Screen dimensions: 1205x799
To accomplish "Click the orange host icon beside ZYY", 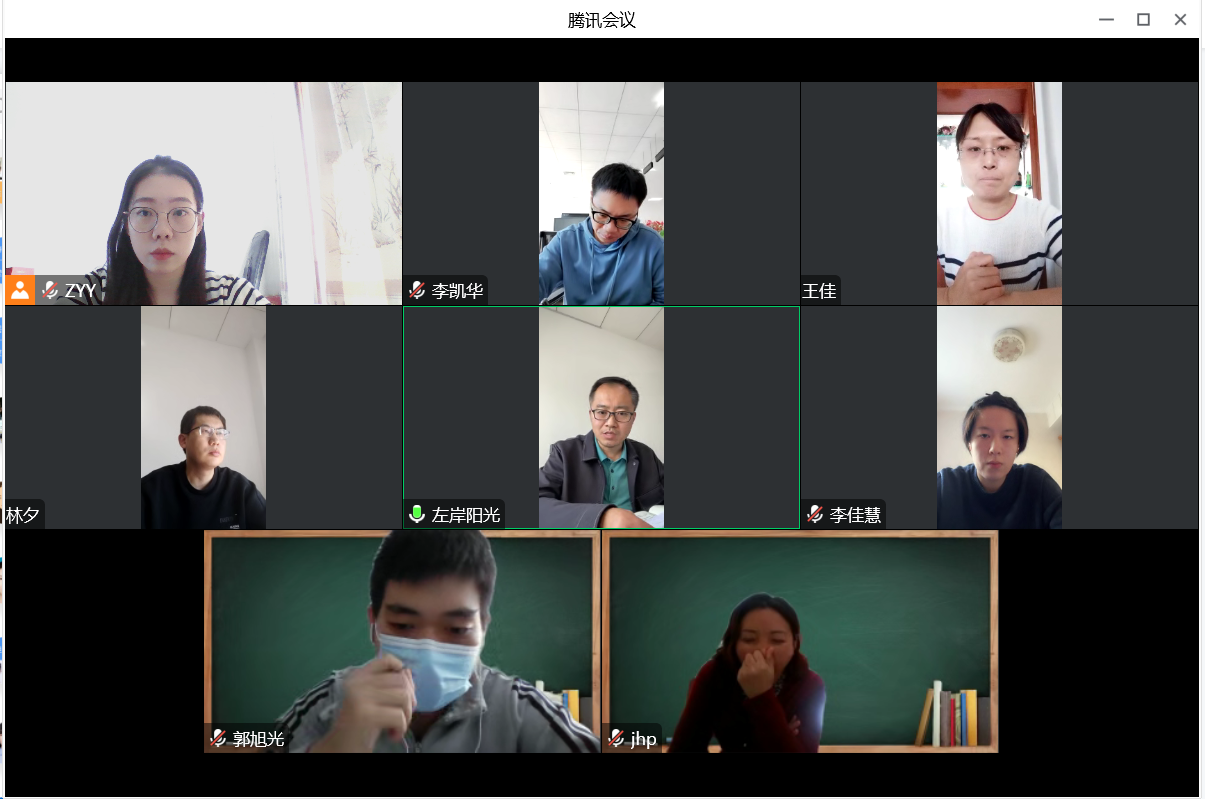I will pos(20,290).
